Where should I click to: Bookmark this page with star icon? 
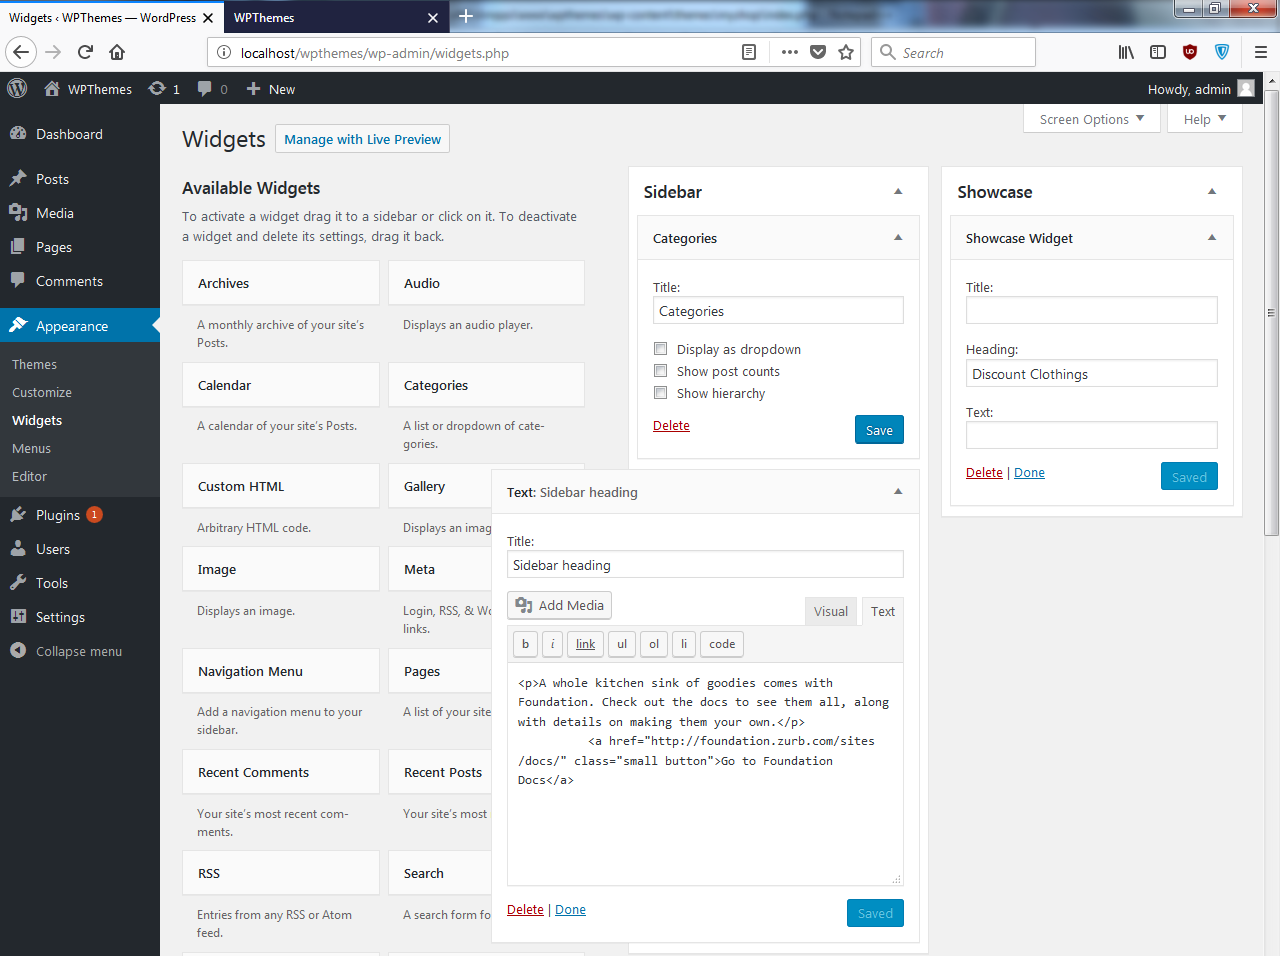click(x=846, y=52)
